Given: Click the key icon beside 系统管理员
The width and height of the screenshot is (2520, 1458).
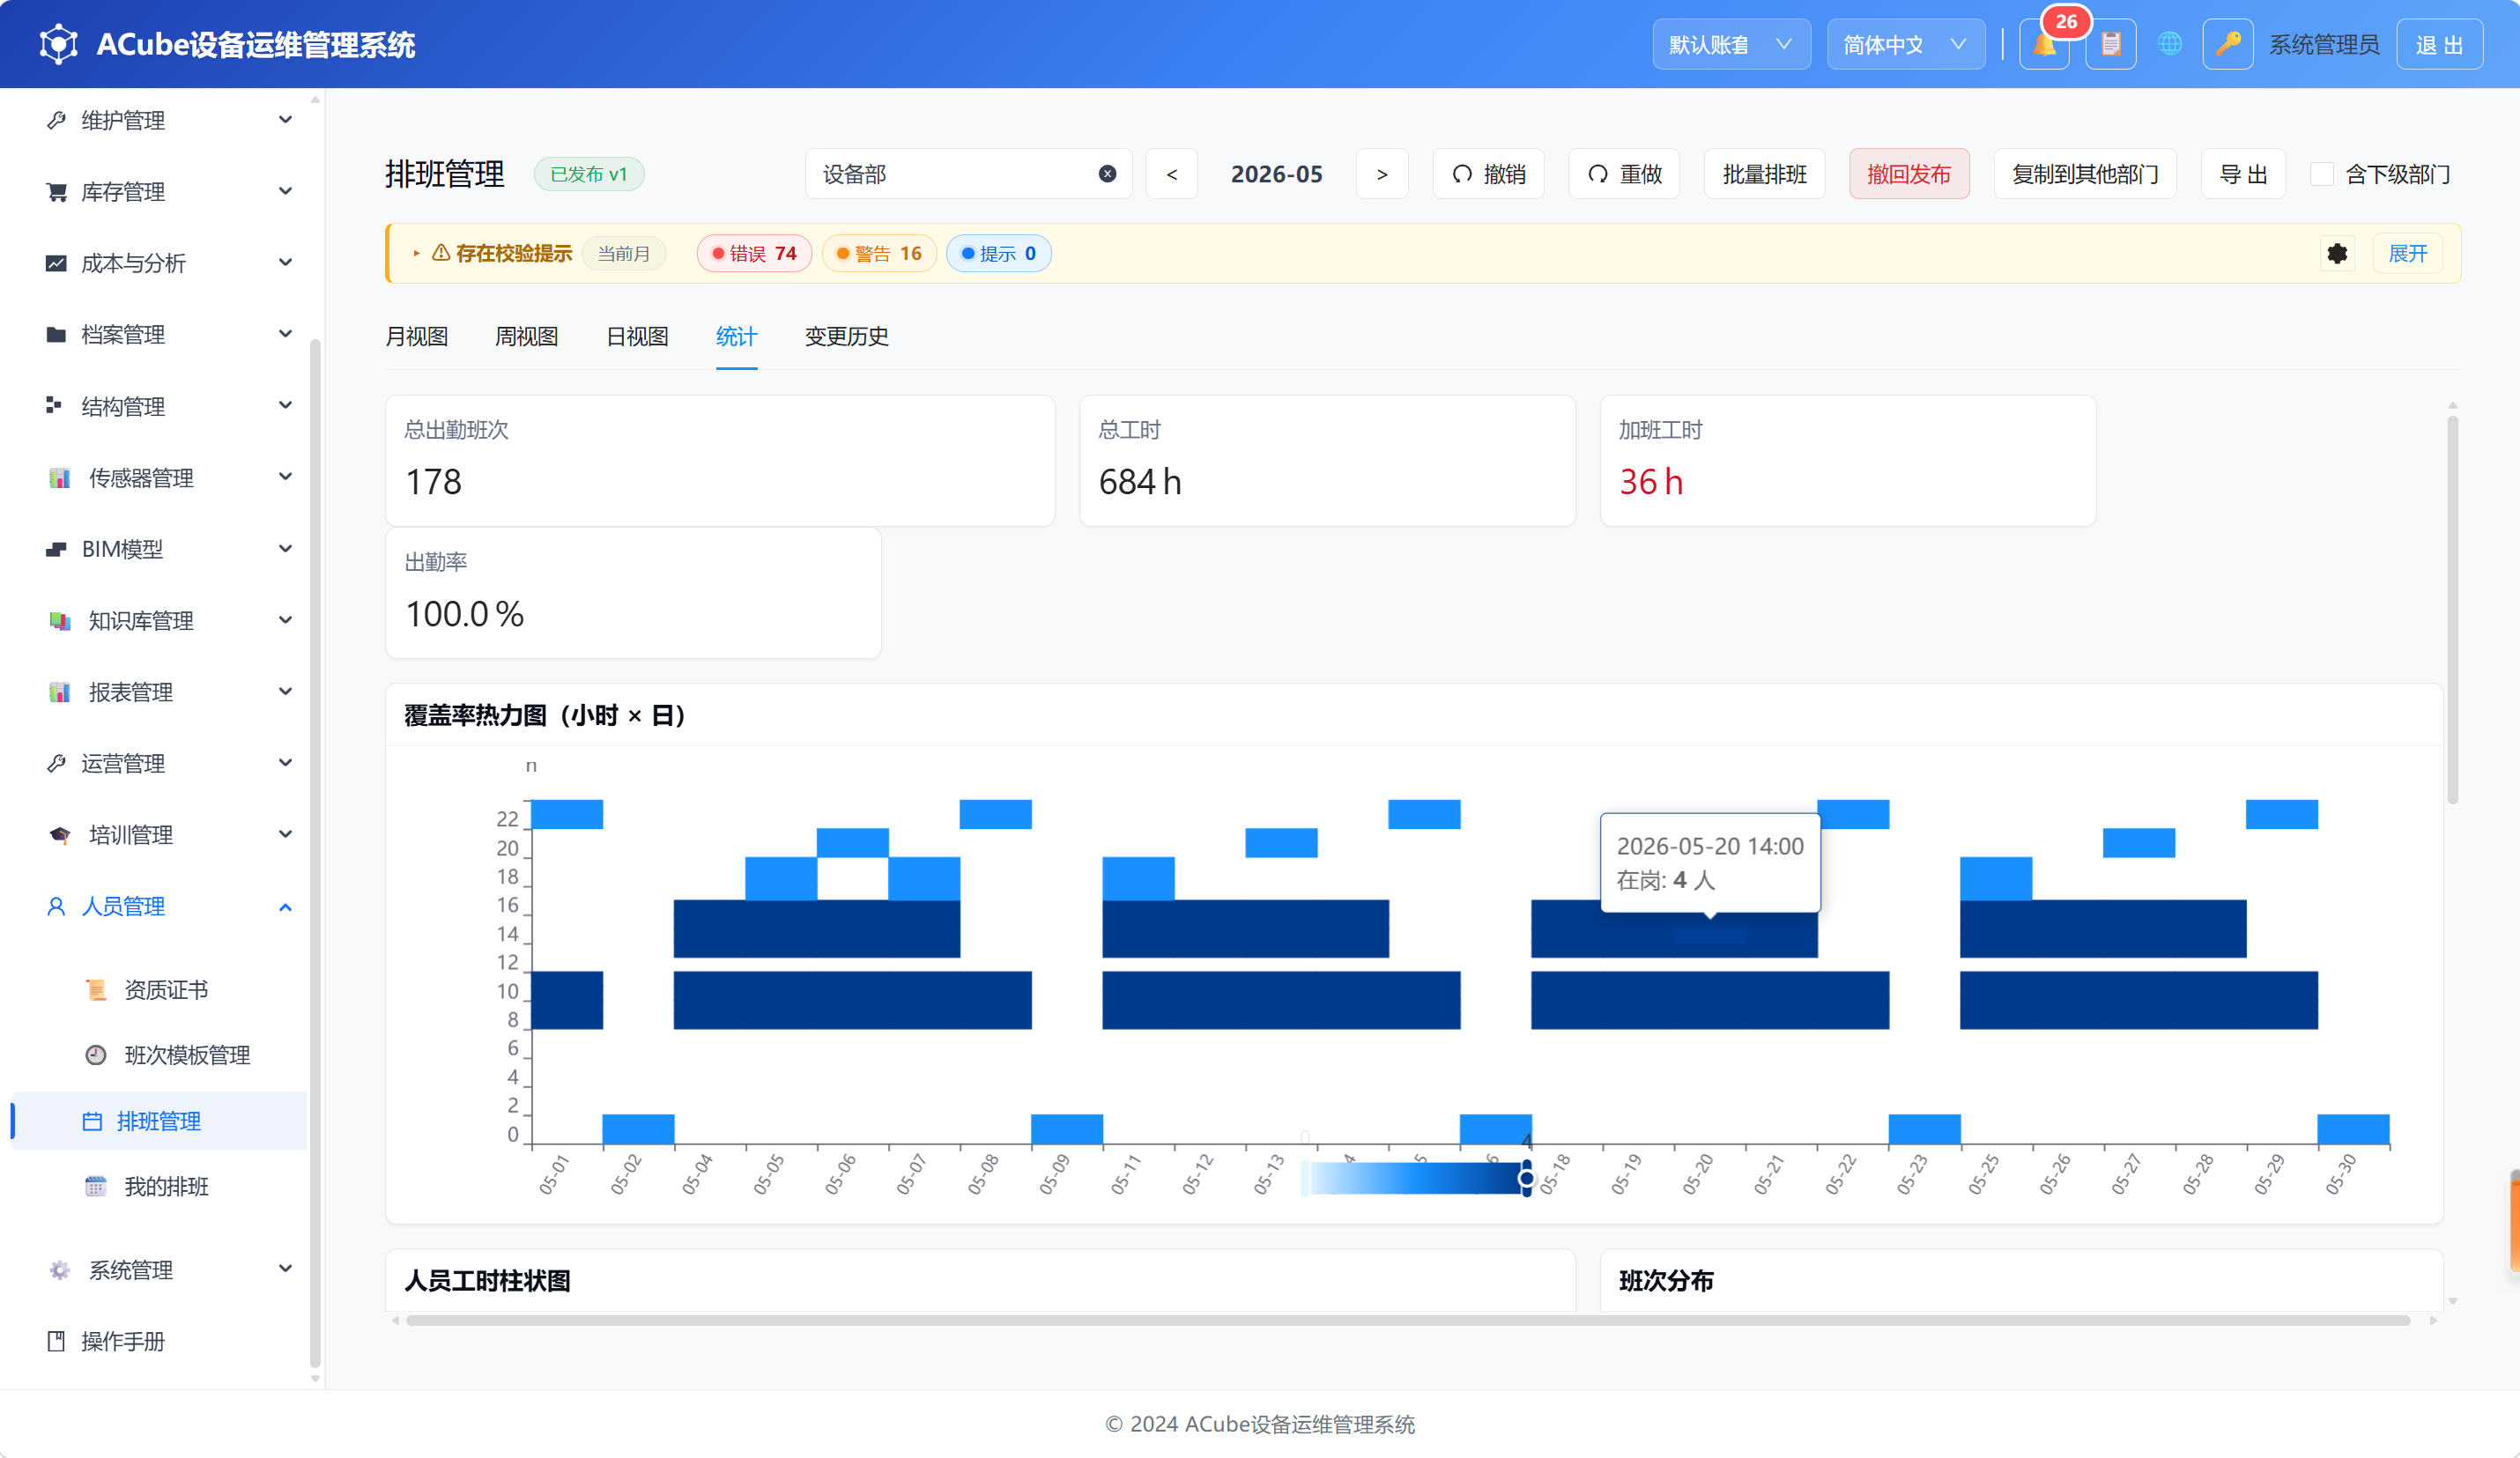Looking at the screenshot, I should 2227,44.
